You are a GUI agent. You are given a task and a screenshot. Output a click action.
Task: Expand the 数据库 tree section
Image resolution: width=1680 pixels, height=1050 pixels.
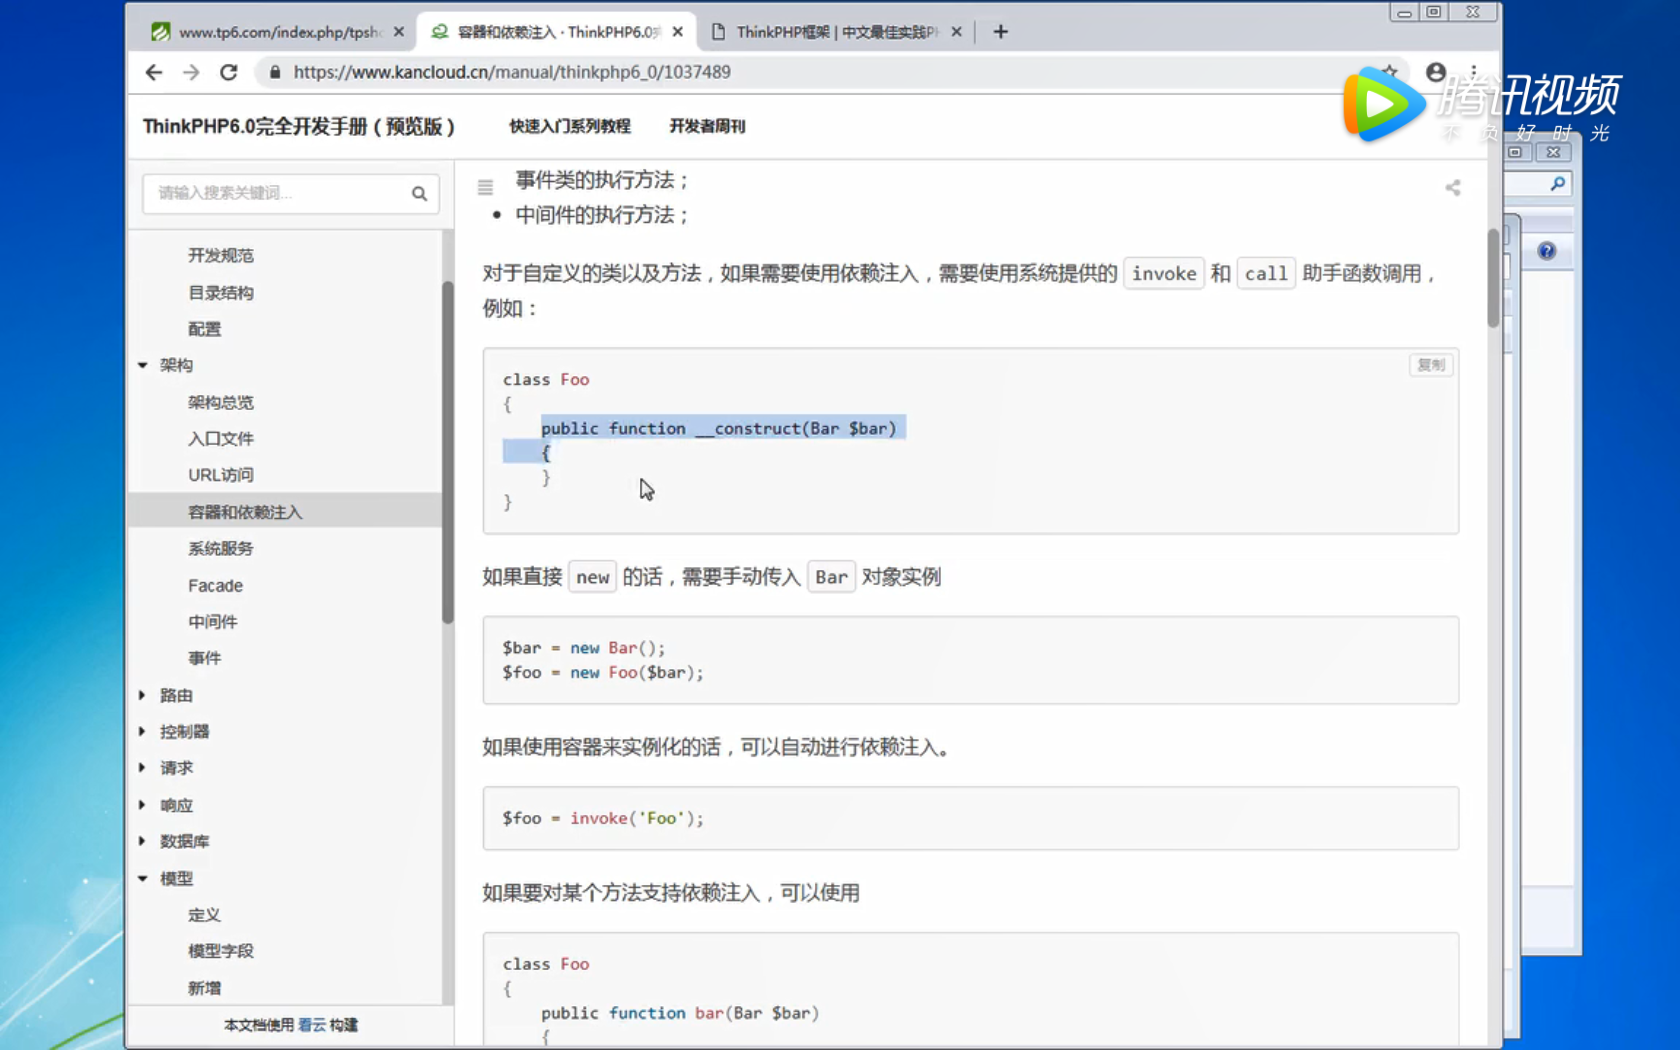pos(142,841)
